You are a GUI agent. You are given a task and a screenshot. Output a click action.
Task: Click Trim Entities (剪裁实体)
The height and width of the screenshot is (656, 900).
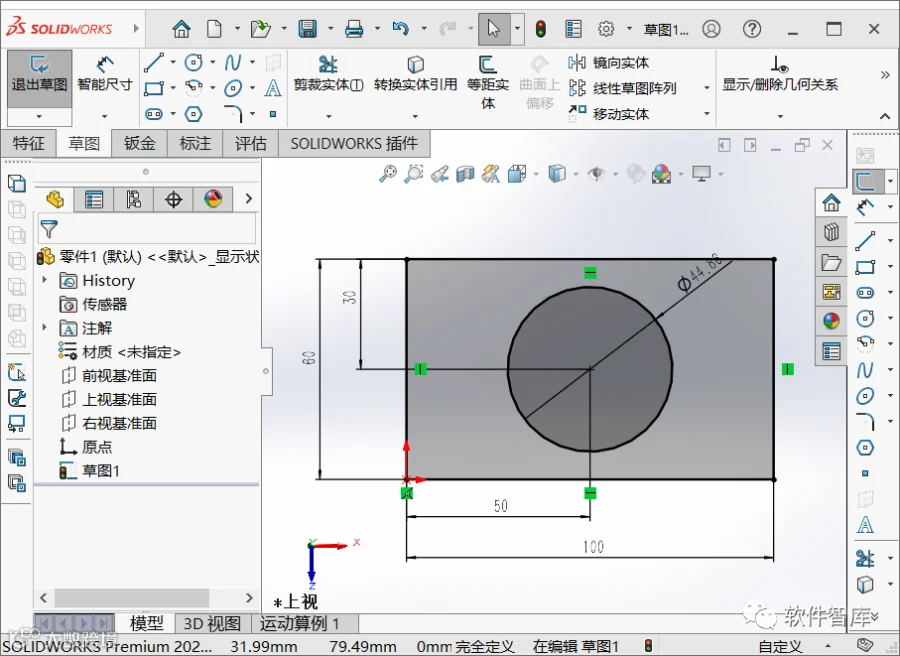(x=328, y=75)
